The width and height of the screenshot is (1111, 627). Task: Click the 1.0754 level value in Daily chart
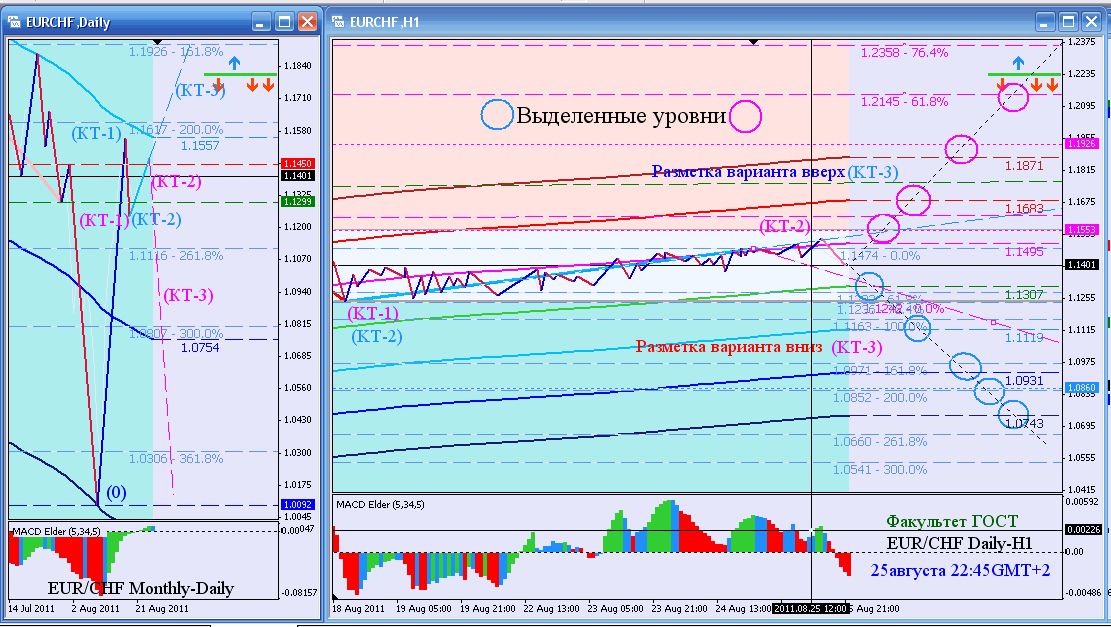coord(200,348)
